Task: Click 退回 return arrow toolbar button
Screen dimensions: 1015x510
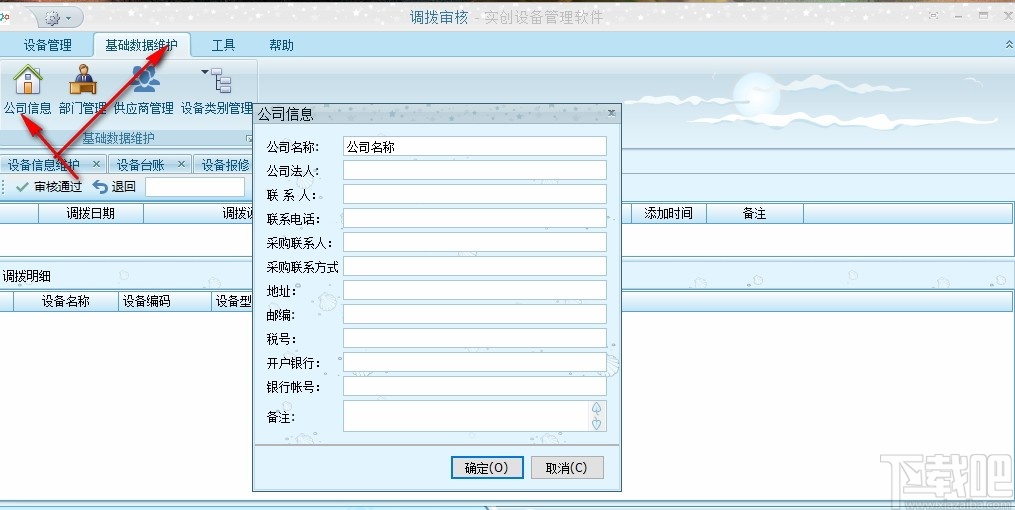Action: (x=115, y=187)
